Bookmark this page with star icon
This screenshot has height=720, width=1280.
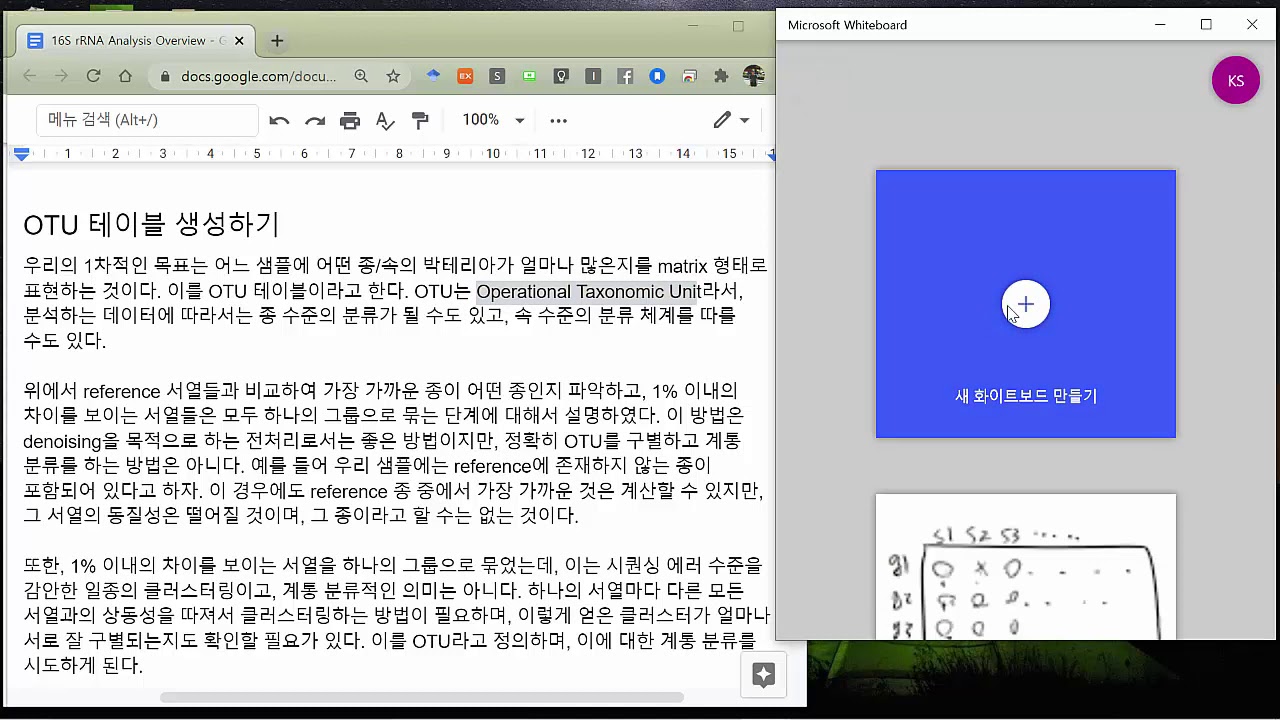(x=393, y=76)
